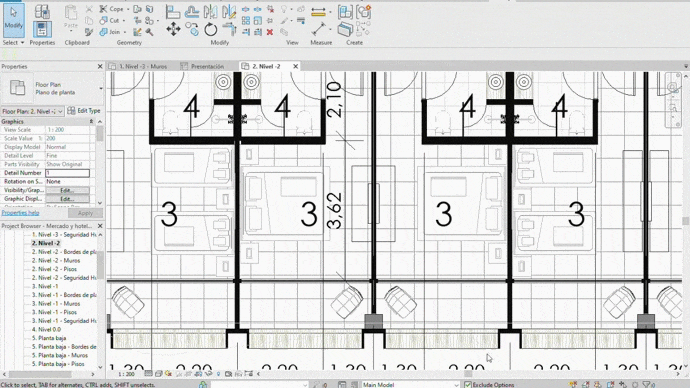Image resolution: width=690 pixels, height=388 pixels.
Task: Click the Cope geometry tool
Action: pyautogui.click(x=112, y=9)
